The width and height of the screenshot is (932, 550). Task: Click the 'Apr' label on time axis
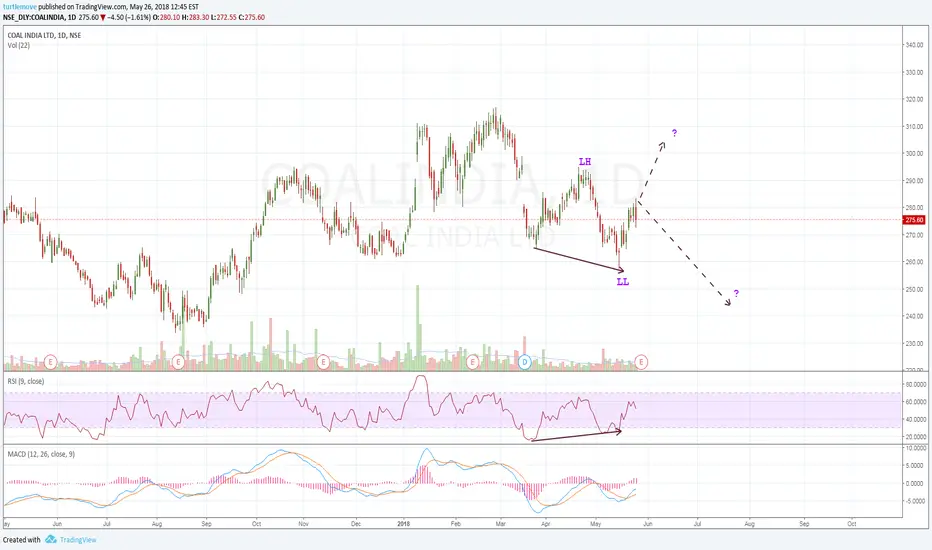click(x=545, y=524)
